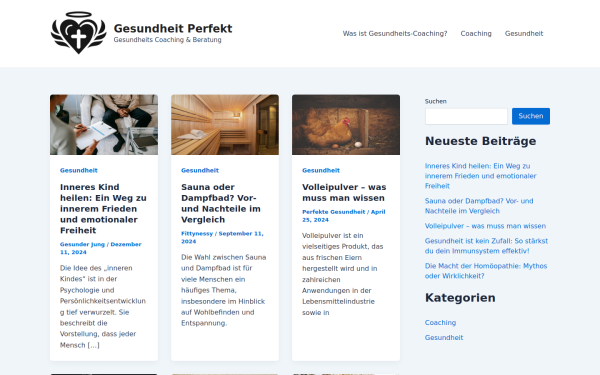Open post title 'Sauna oder Dampfbad?' card heading

point(221,203)
